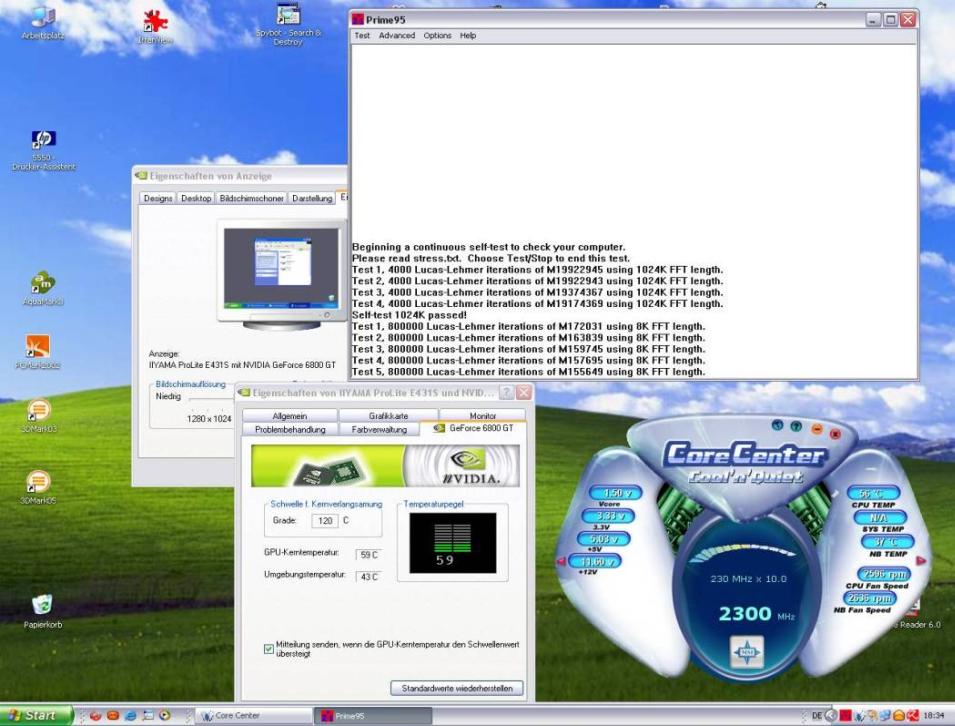955x726 pixels.
Task: Open the Monitor tab
Action: pyautogui.click(x=482, y=415)
